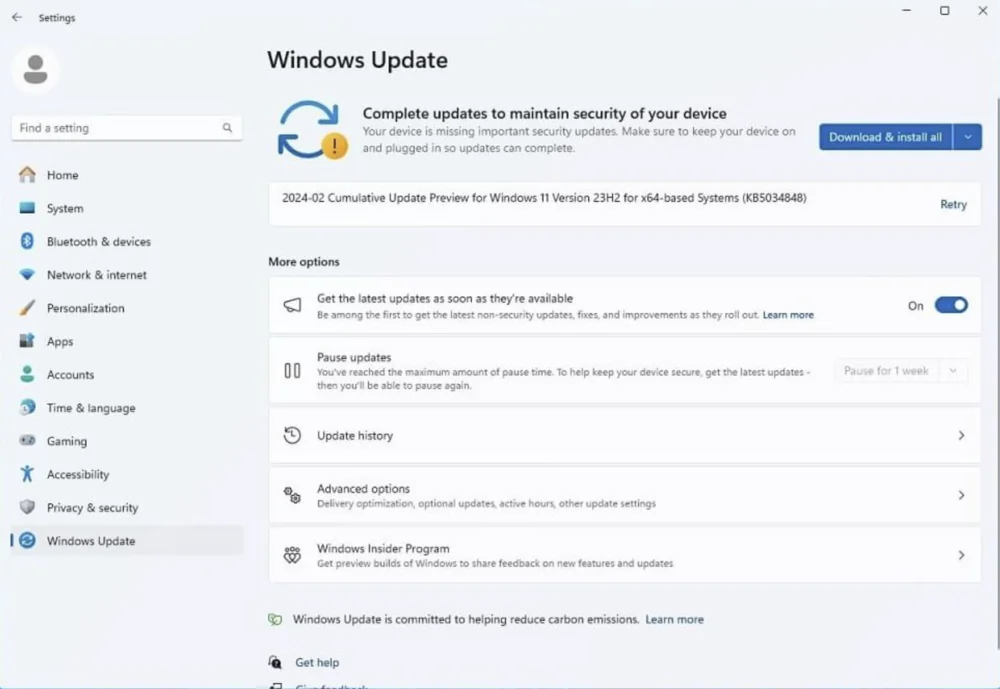Click the Accessibility figure icon
This screenshot has height=689, width=1000.
[27, 473]
